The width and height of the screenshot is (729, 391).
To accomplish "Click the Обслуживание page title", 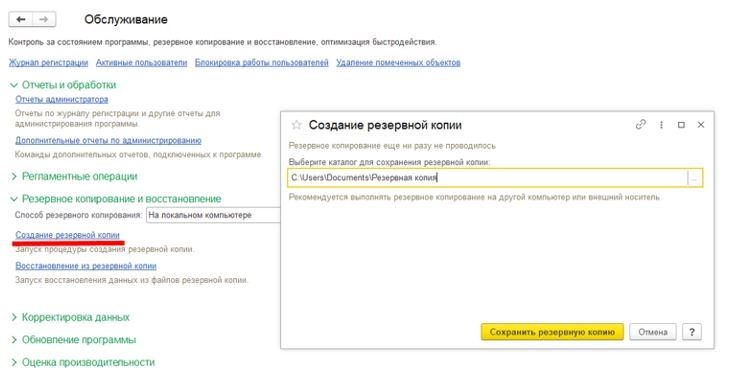I will [126, 20].
